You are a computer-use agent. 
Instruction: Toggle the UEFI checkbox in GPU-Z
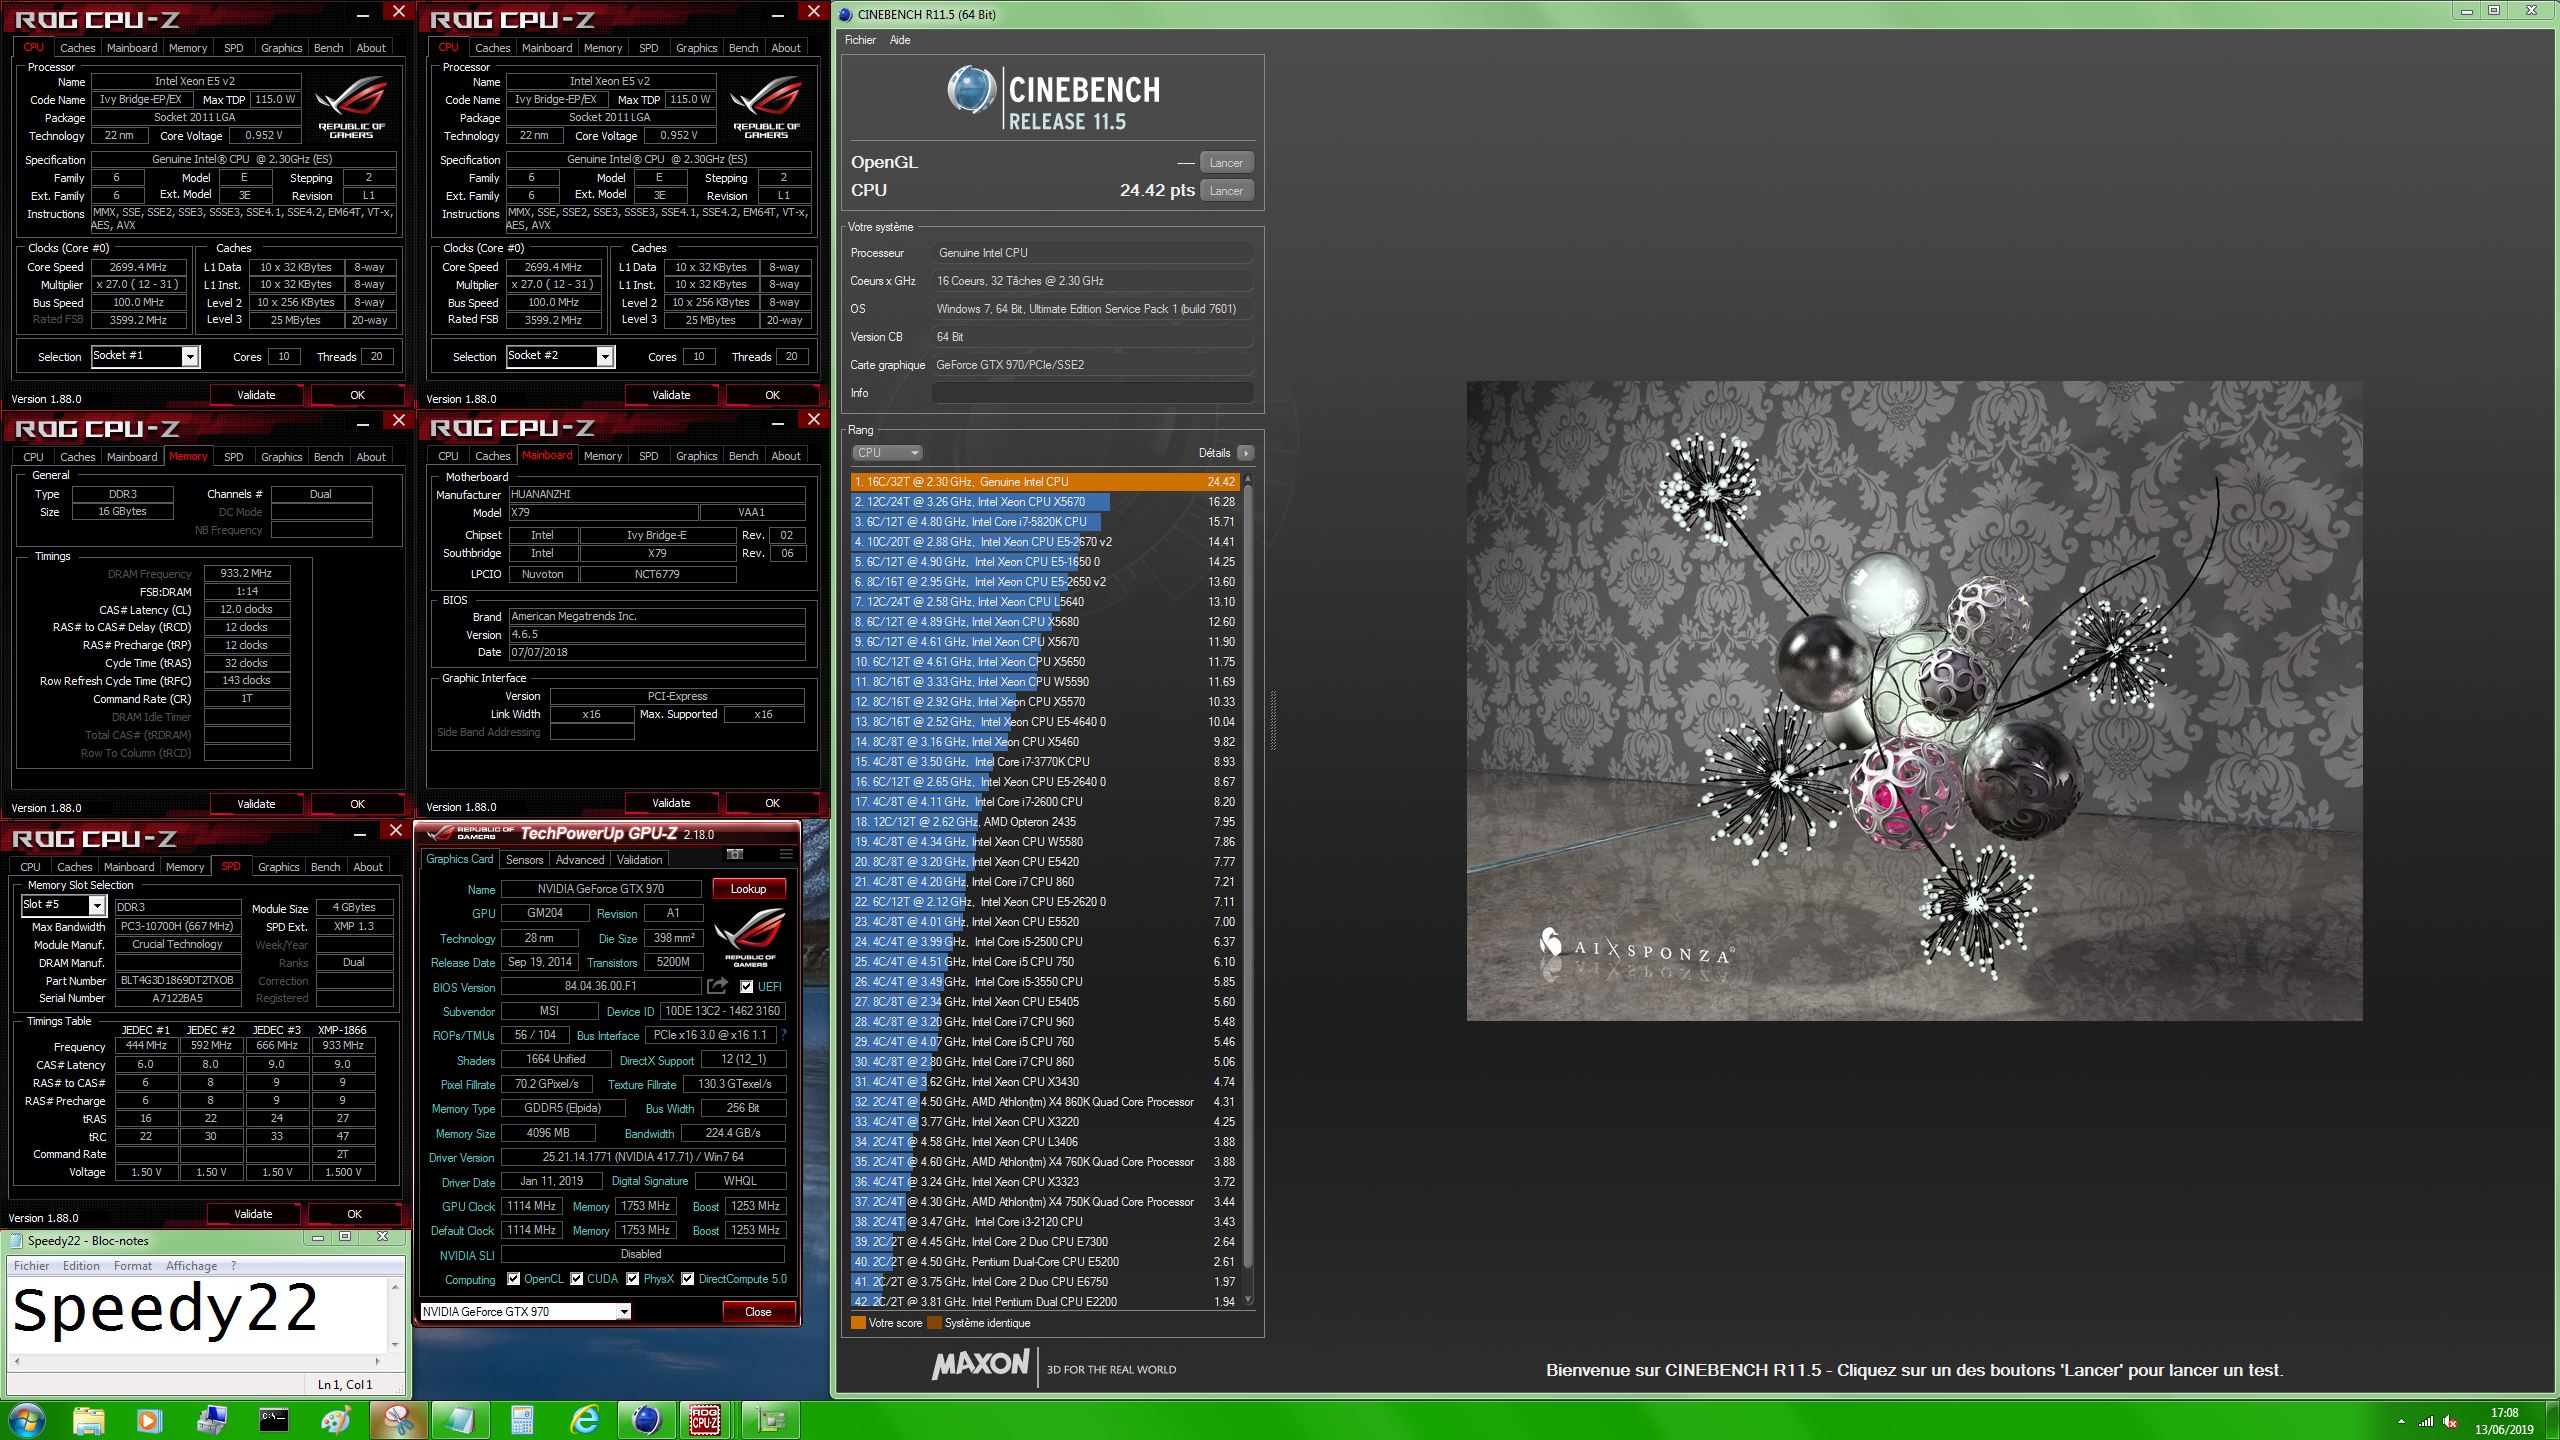pyautogui.click(x=746, y=986)
